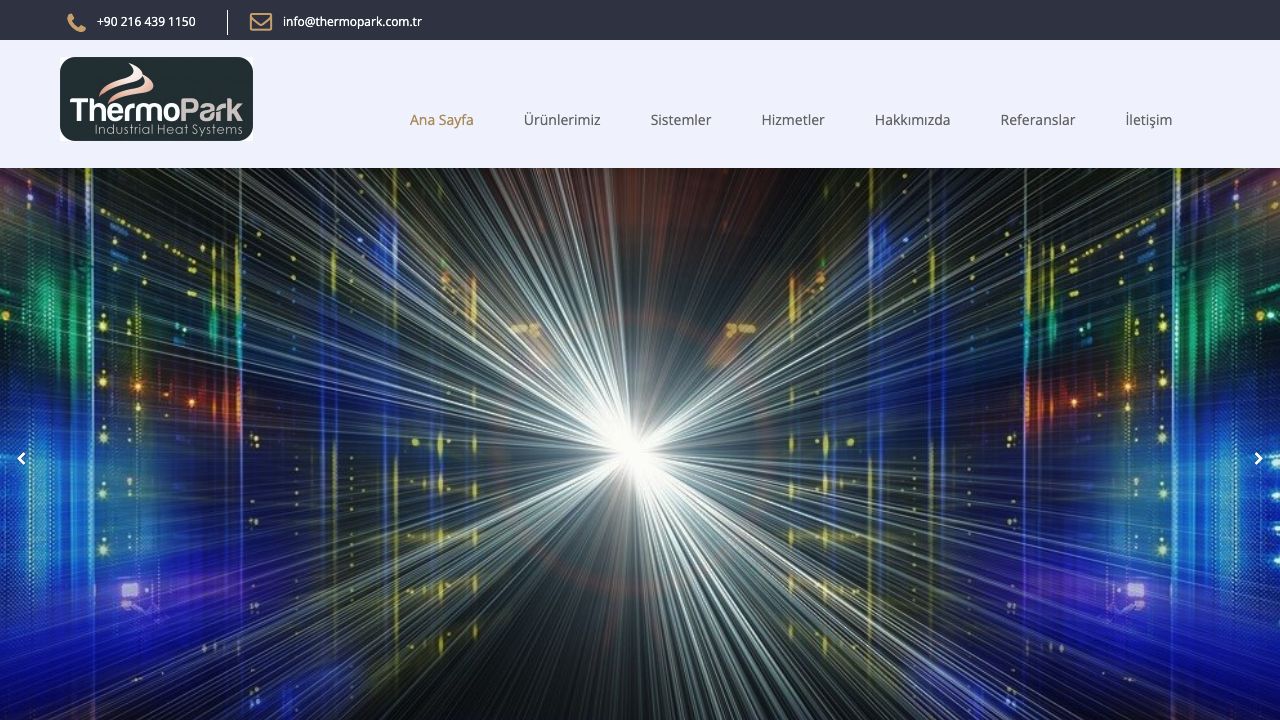
Task: Email info@thermopark.com.tr
Action: tap(352, 22)
